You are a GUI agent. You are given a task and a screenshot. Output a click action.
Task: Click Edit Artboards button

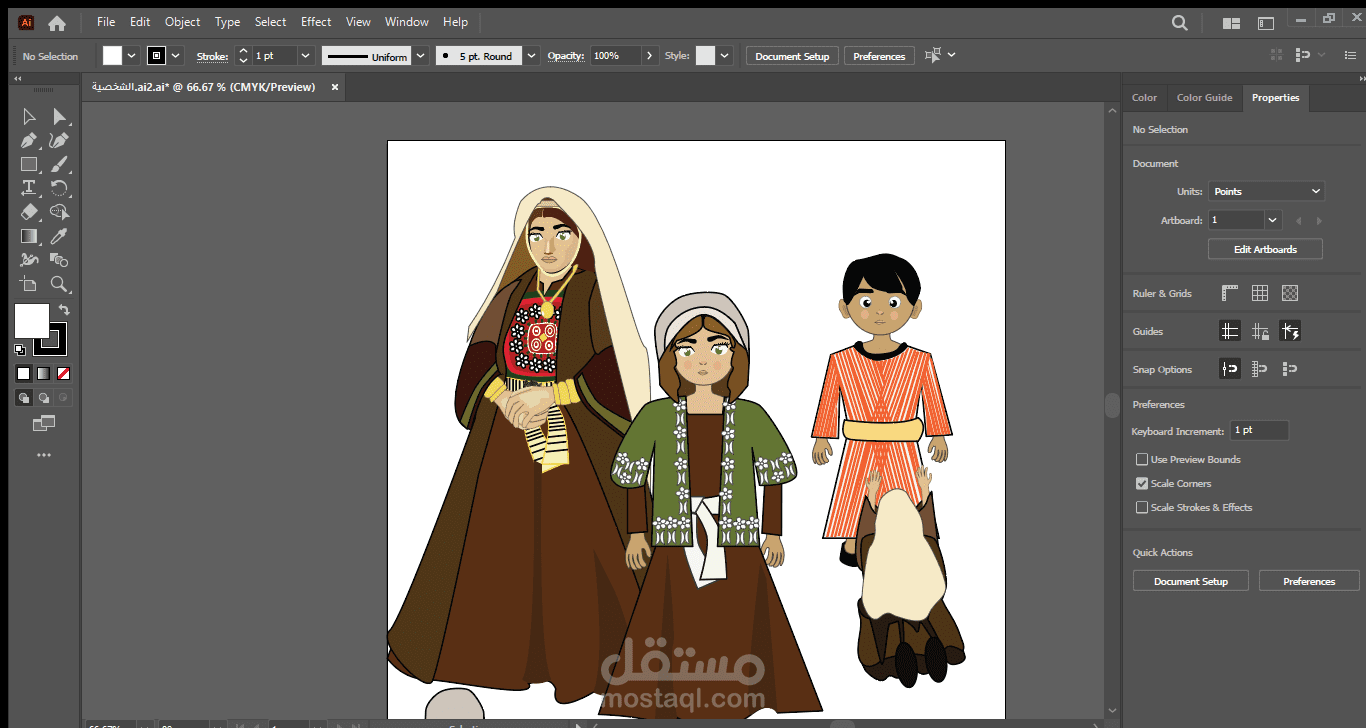pyautogui.click(x=1265, y=249)
